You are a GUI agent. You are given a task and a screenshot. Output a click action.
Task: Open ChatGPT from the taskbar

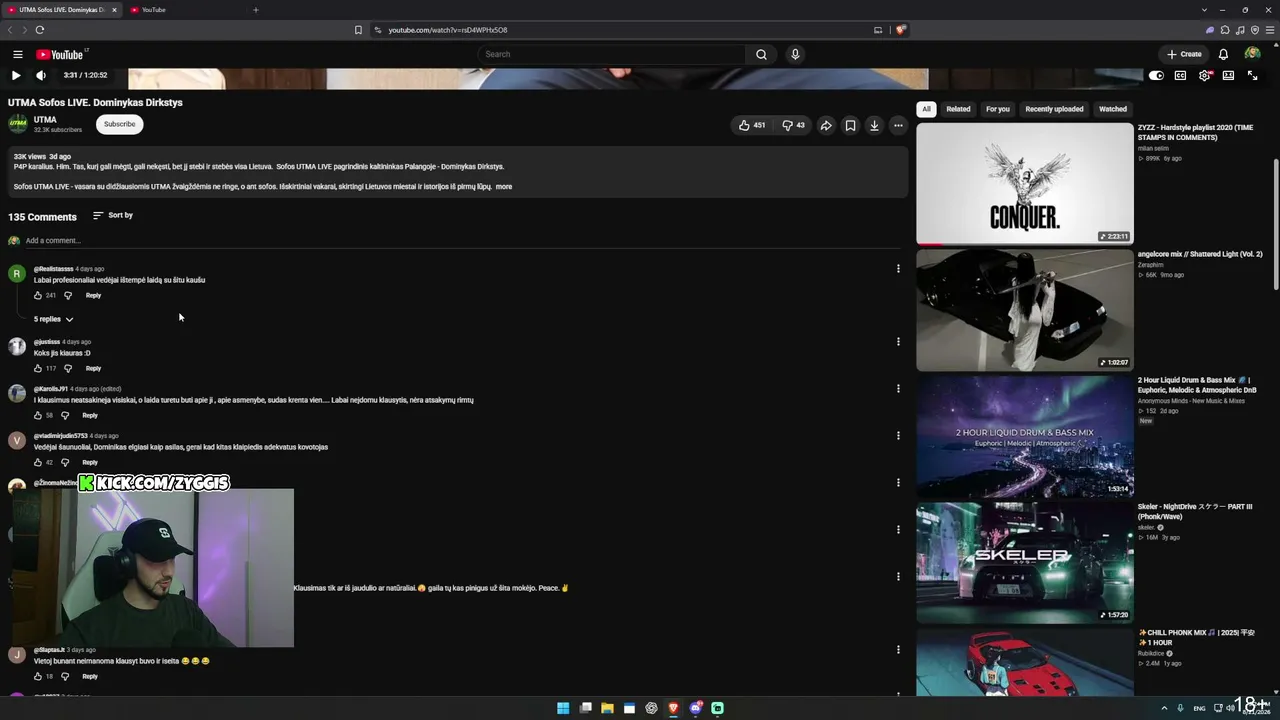[651, 708]
